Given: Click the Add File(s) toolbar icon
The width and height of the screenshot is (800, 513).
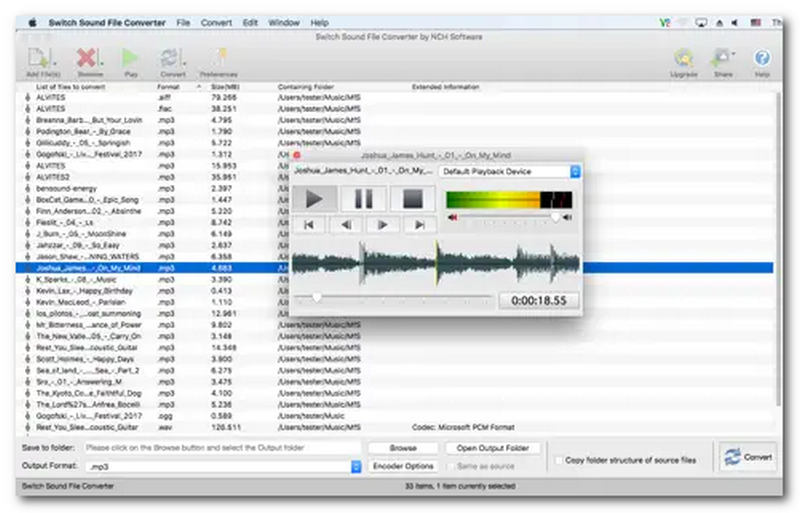Looking at the screenshot, I should (x=43, y=62).
